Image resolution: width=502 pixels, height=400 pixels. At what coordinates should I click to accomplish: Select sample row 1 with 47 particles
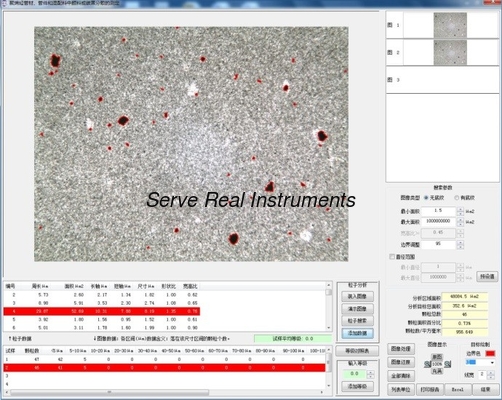tap(164, 359)
